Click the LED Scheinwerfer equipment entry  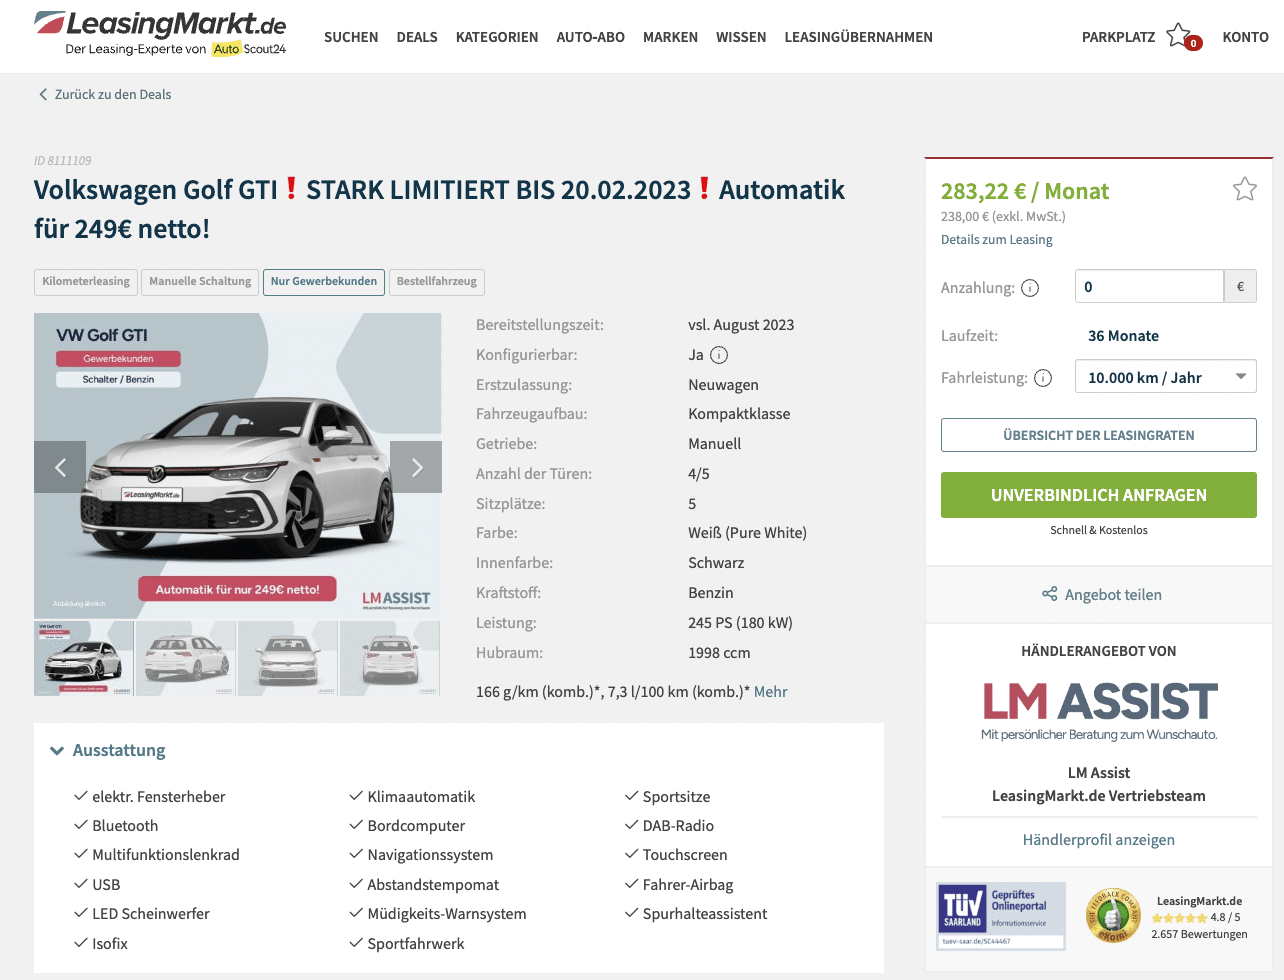[151, 914]
